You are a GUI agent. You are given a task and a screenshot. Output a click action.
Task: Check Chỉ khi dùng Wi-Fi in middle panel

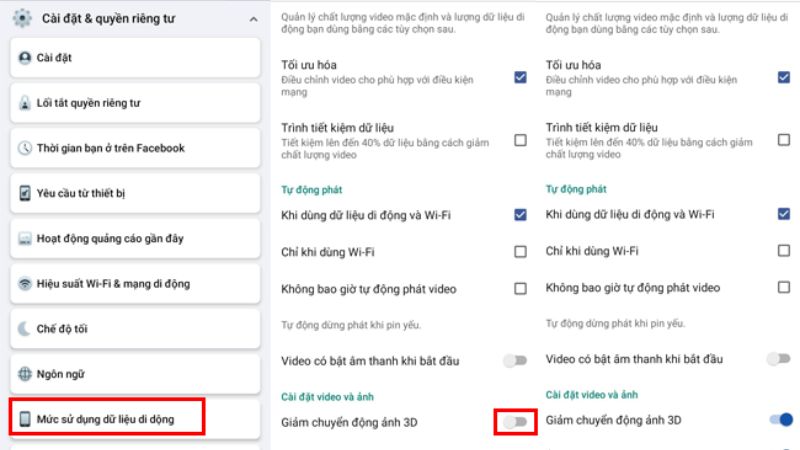[520, 252]
